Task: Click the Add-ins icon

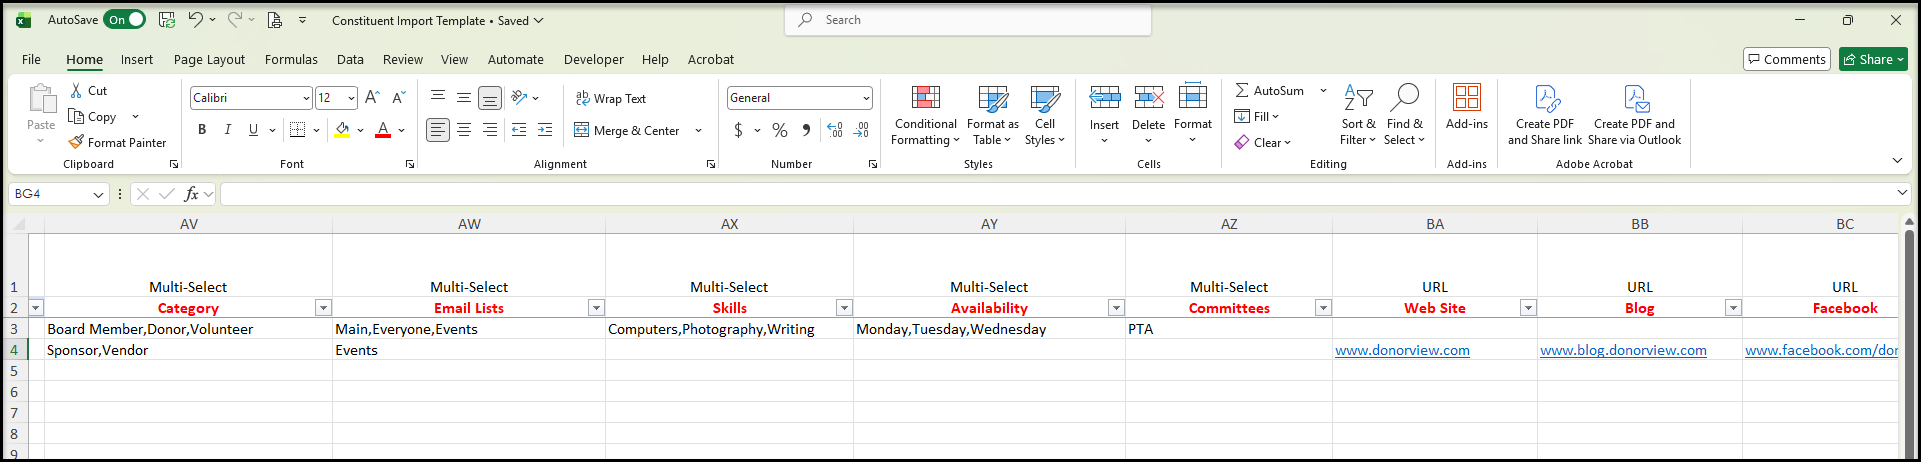Action: point(1467,97)
